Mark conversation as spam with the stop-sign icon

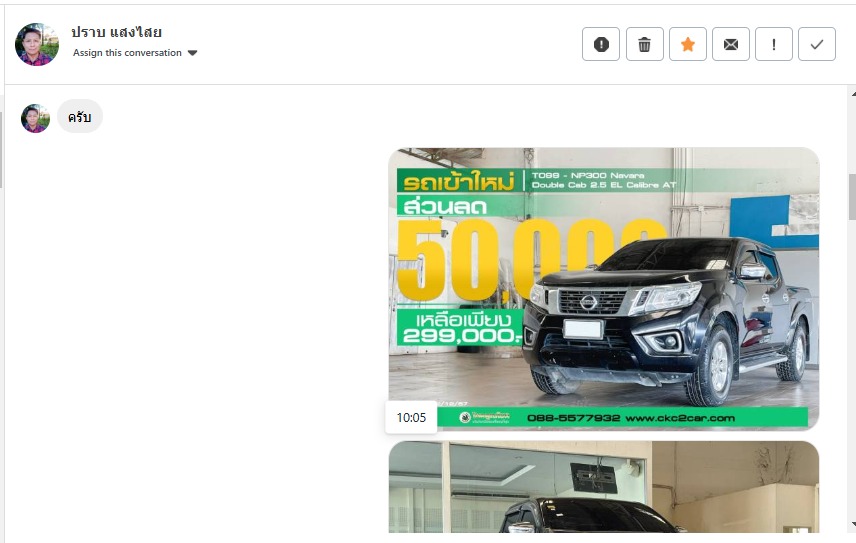tap(601, 44)
